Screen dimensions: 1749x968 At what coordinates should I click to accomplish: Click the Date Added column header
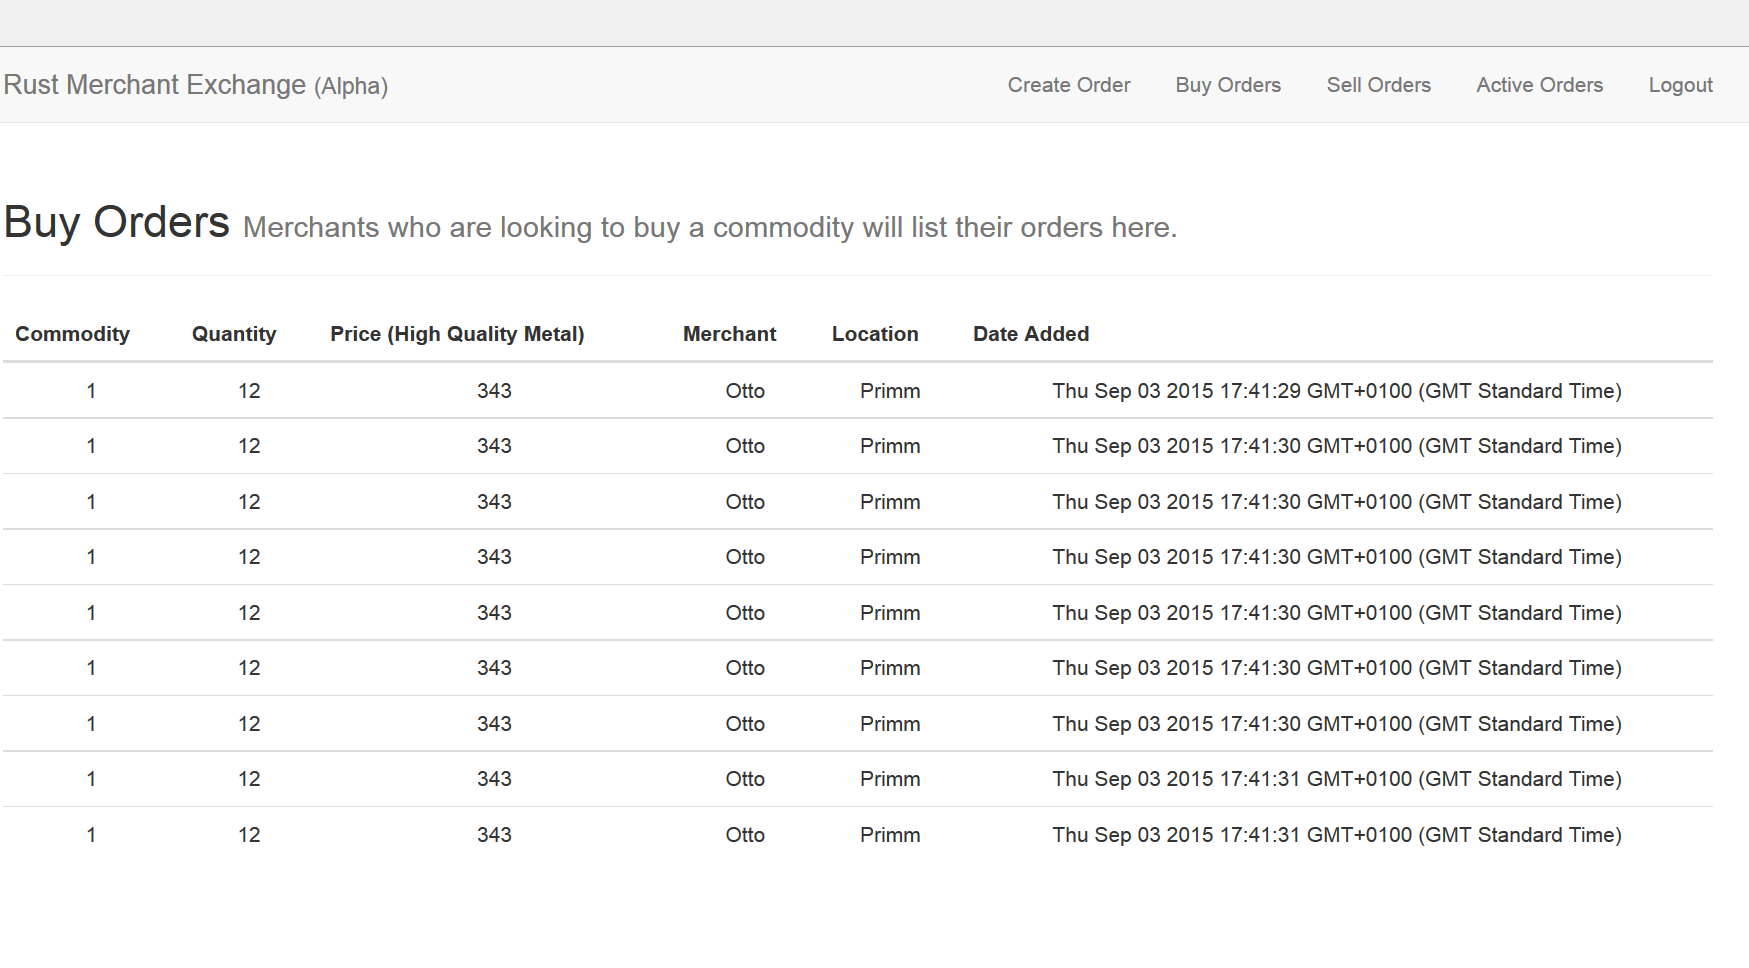(1031, 334)
